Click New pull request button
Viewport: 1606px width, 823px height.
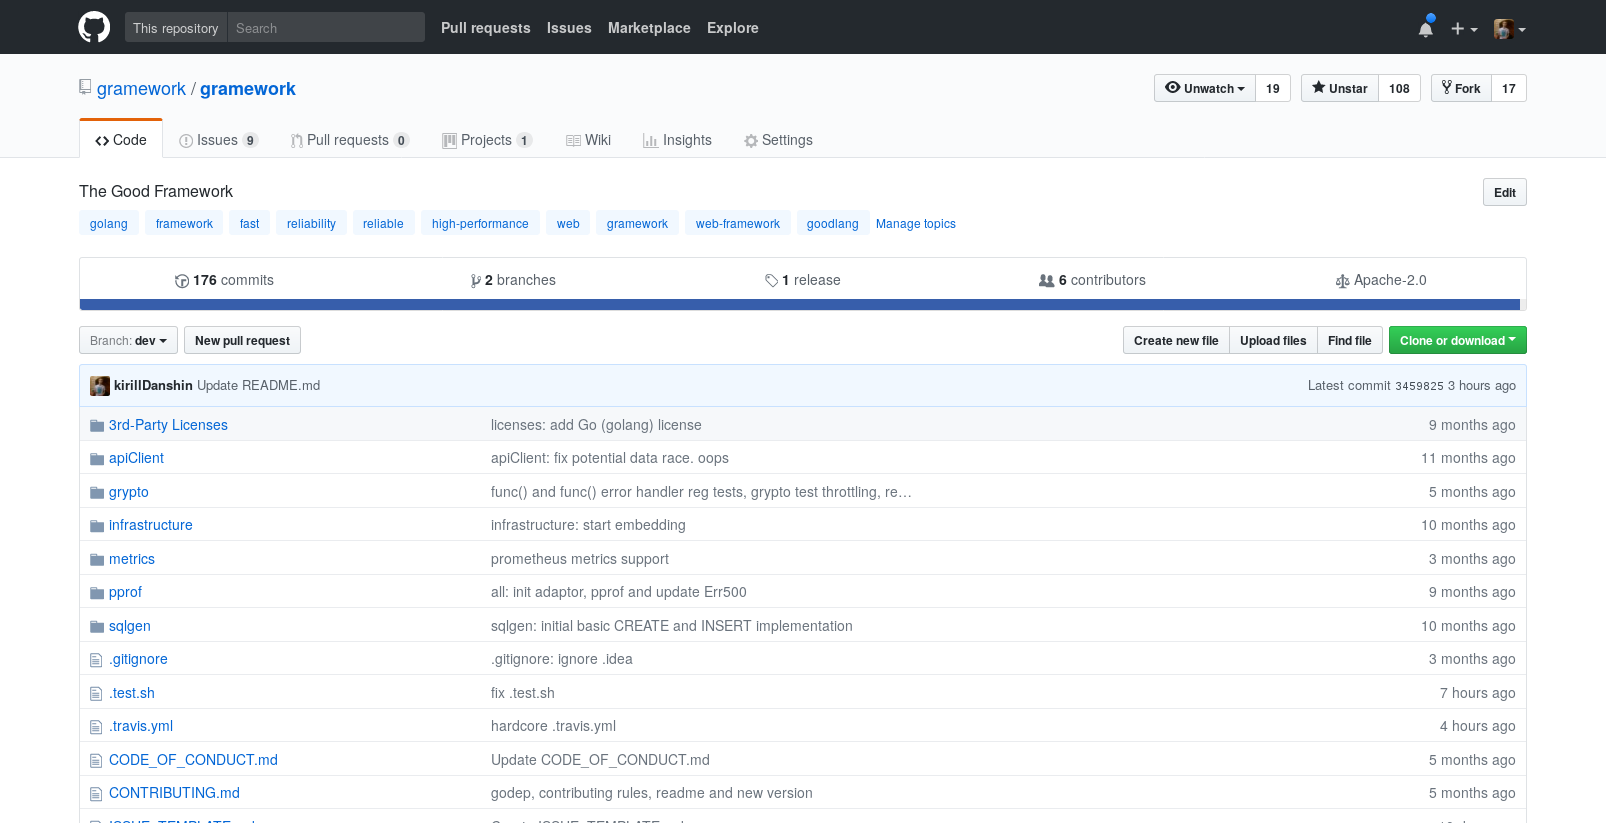coord(242,340)
